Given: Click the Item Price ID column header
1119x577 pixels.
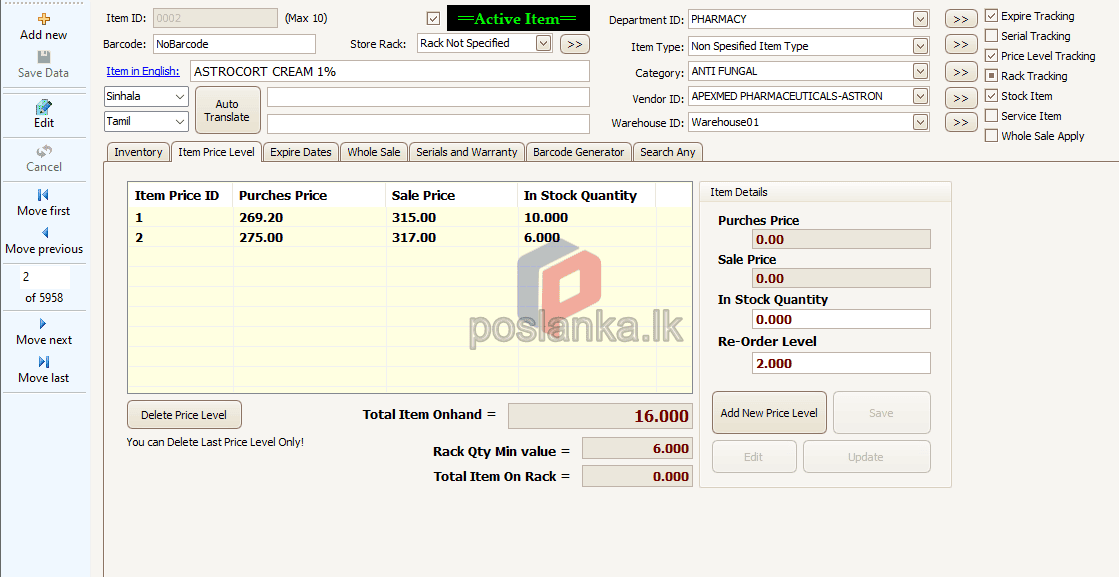Looking at the screenshot, I should pos(181,195).
